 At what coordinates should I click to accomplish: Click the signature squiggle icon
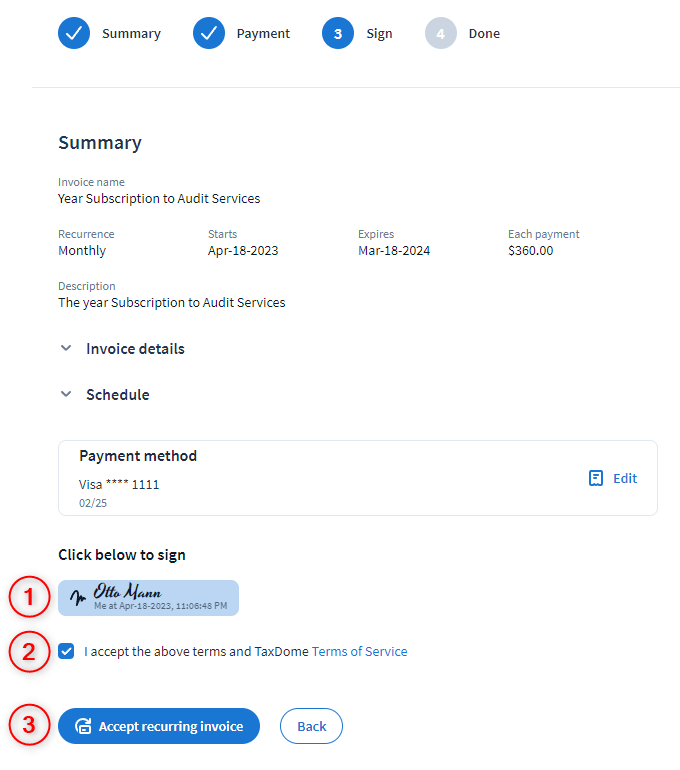pos(78,598)
